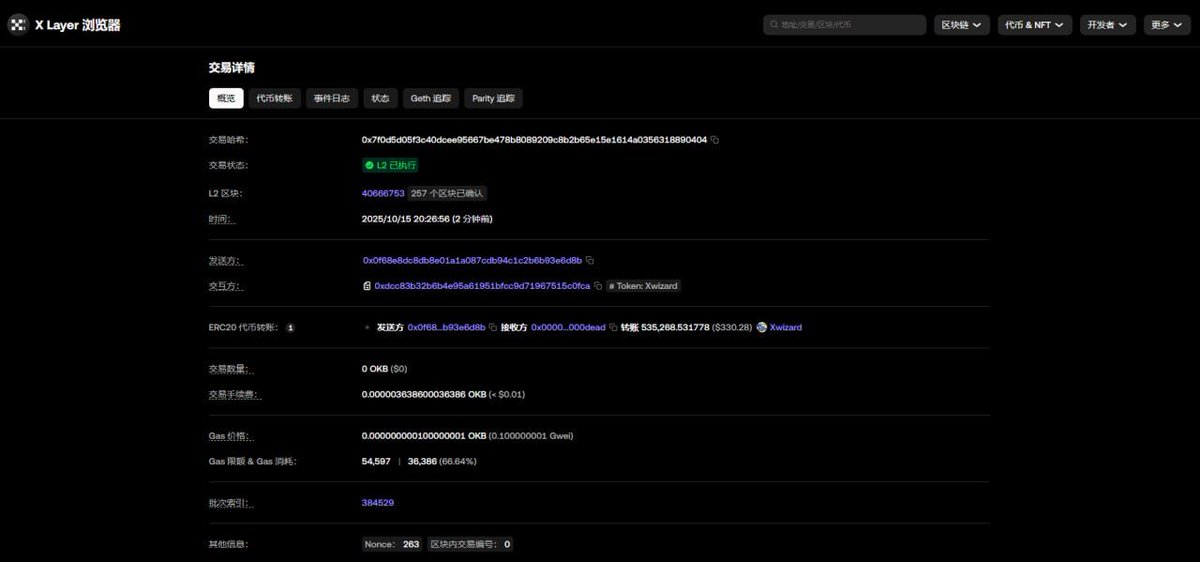1200x562 pixels.
Task: Click the gas limit value 54,597
Action: tap(376, 461)
